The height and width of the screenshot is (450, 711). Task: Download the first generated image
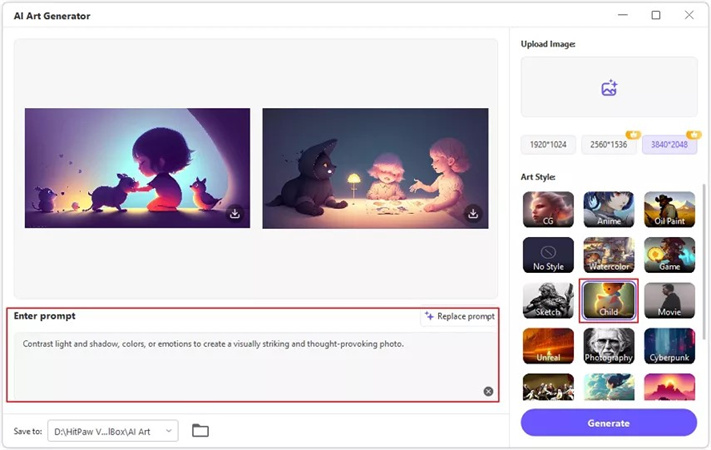pos(234,213)
